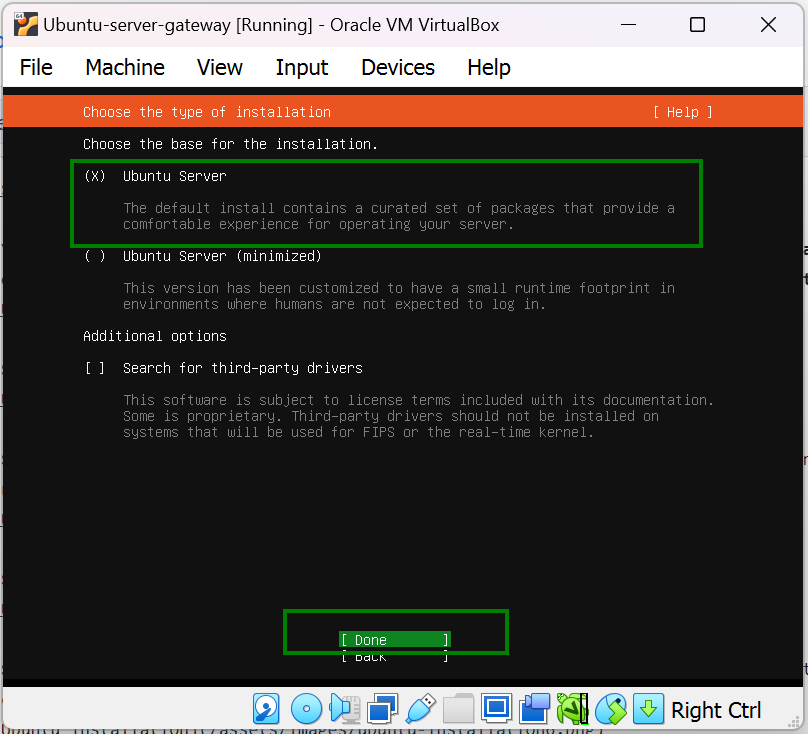Click the optical disk drive icon
This screenshot has width=808, height=734.
click(x=306, y=709)
